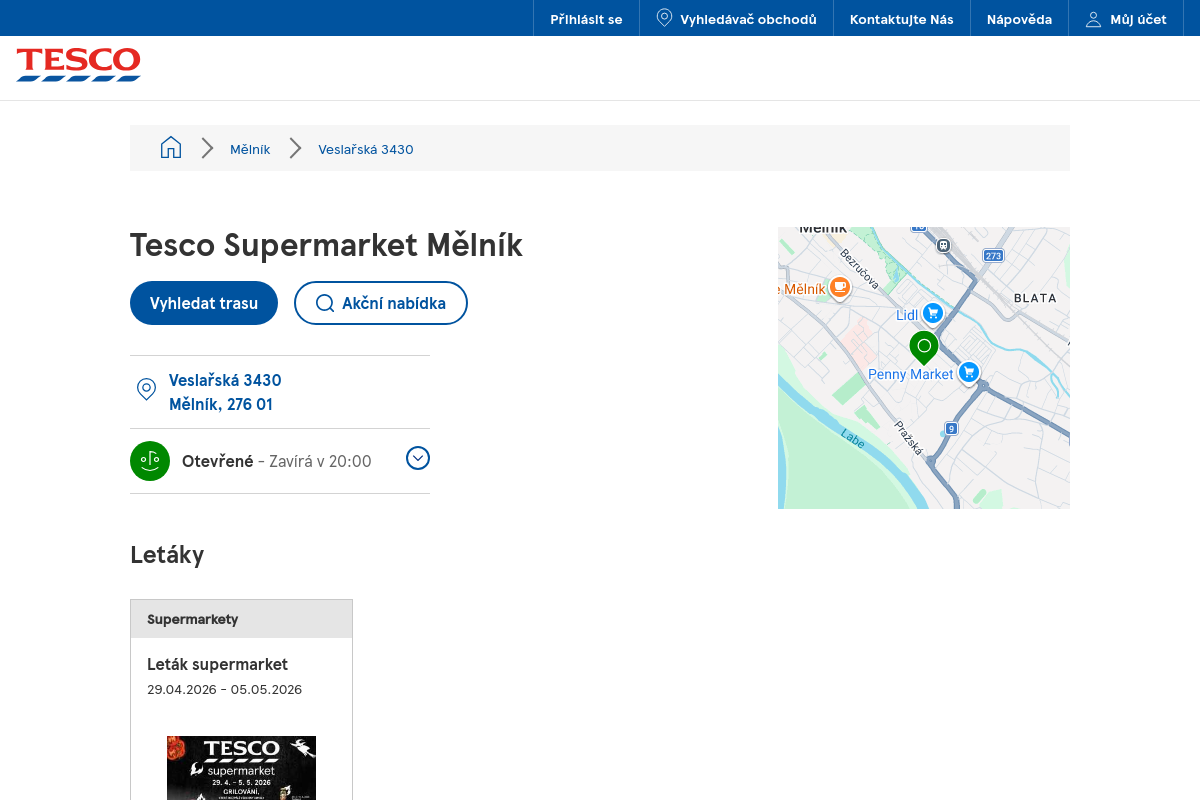Click the BLATA district label on map
The height and width of the screenshot is (800, 1200).
coord(1035,298)
